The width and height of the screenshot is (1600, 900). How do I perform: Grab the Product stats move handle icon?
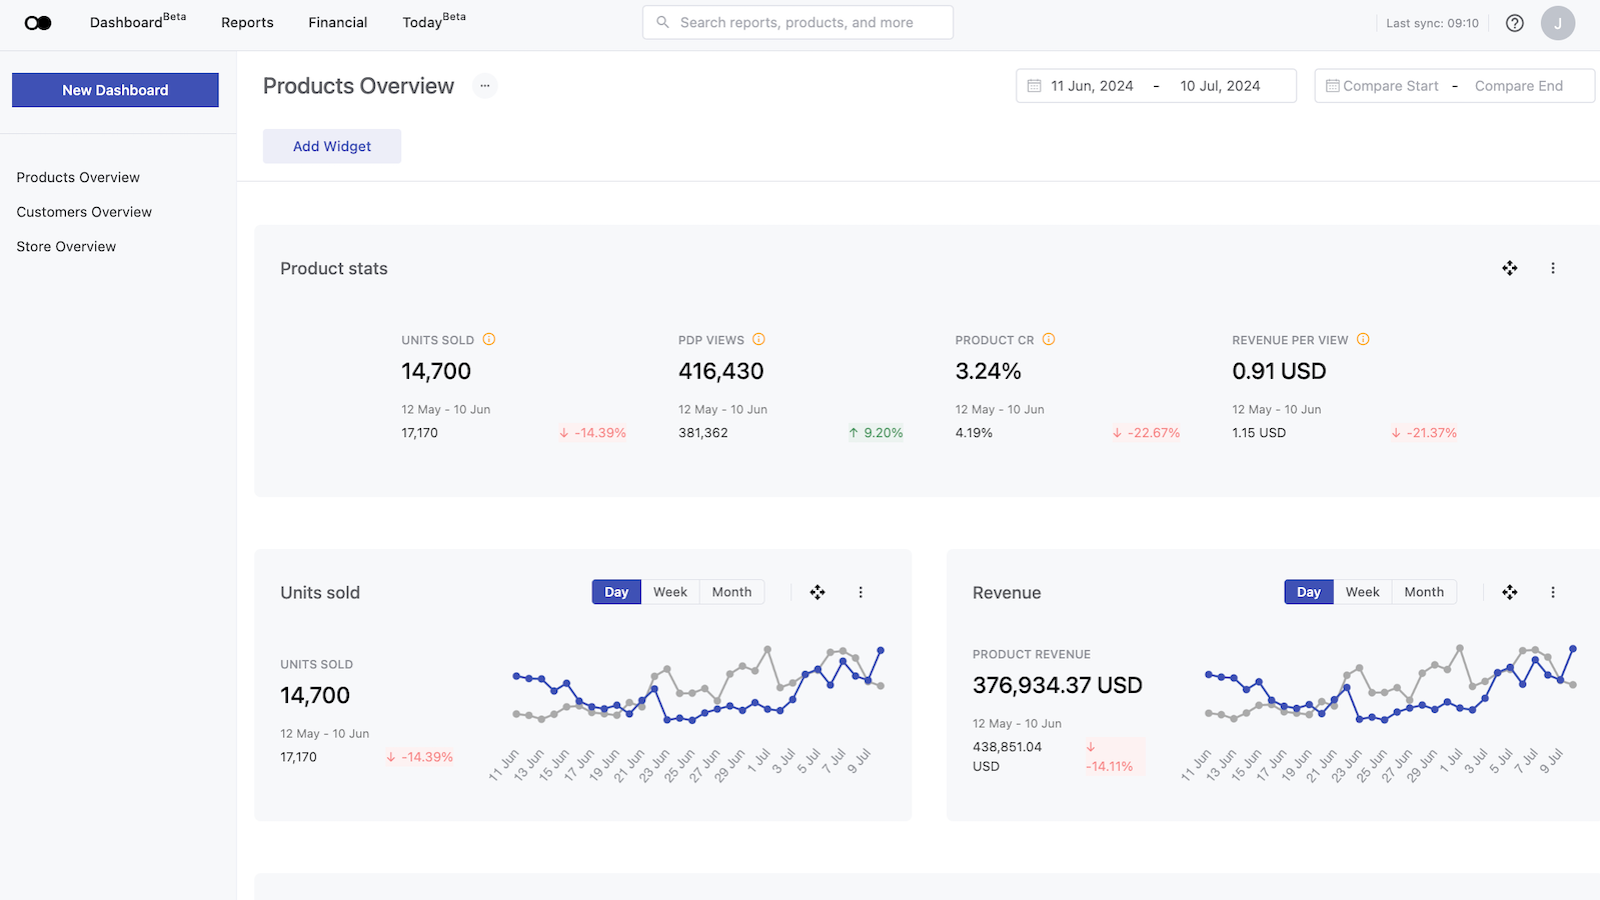(1509, 268)
